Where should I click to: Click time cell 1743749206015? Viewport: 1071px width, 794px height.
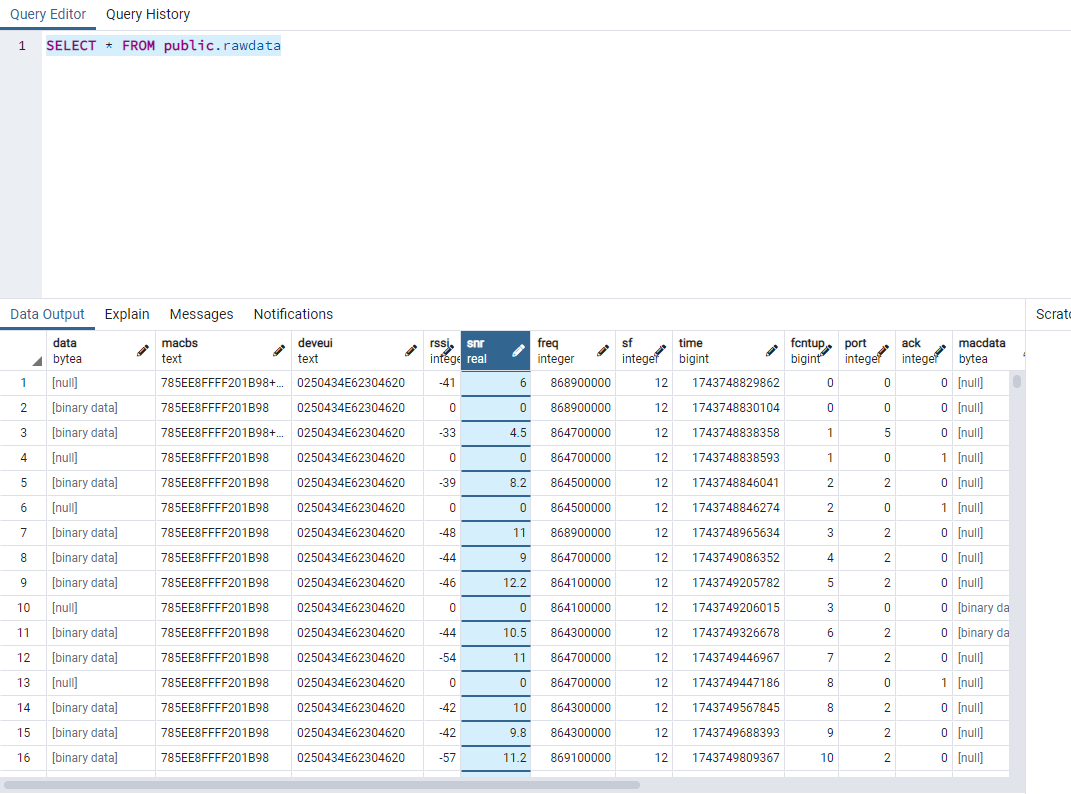tap(728, 607)
